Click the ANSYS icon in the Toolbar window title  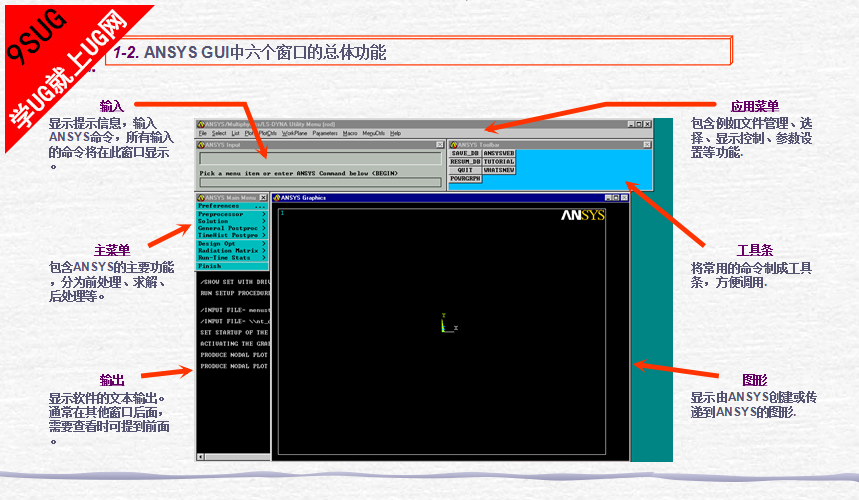click(x=453, y=145)
